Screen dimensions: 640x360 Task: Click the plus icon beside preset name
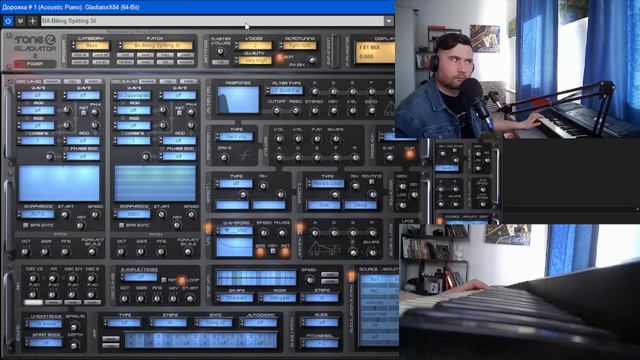33,21
